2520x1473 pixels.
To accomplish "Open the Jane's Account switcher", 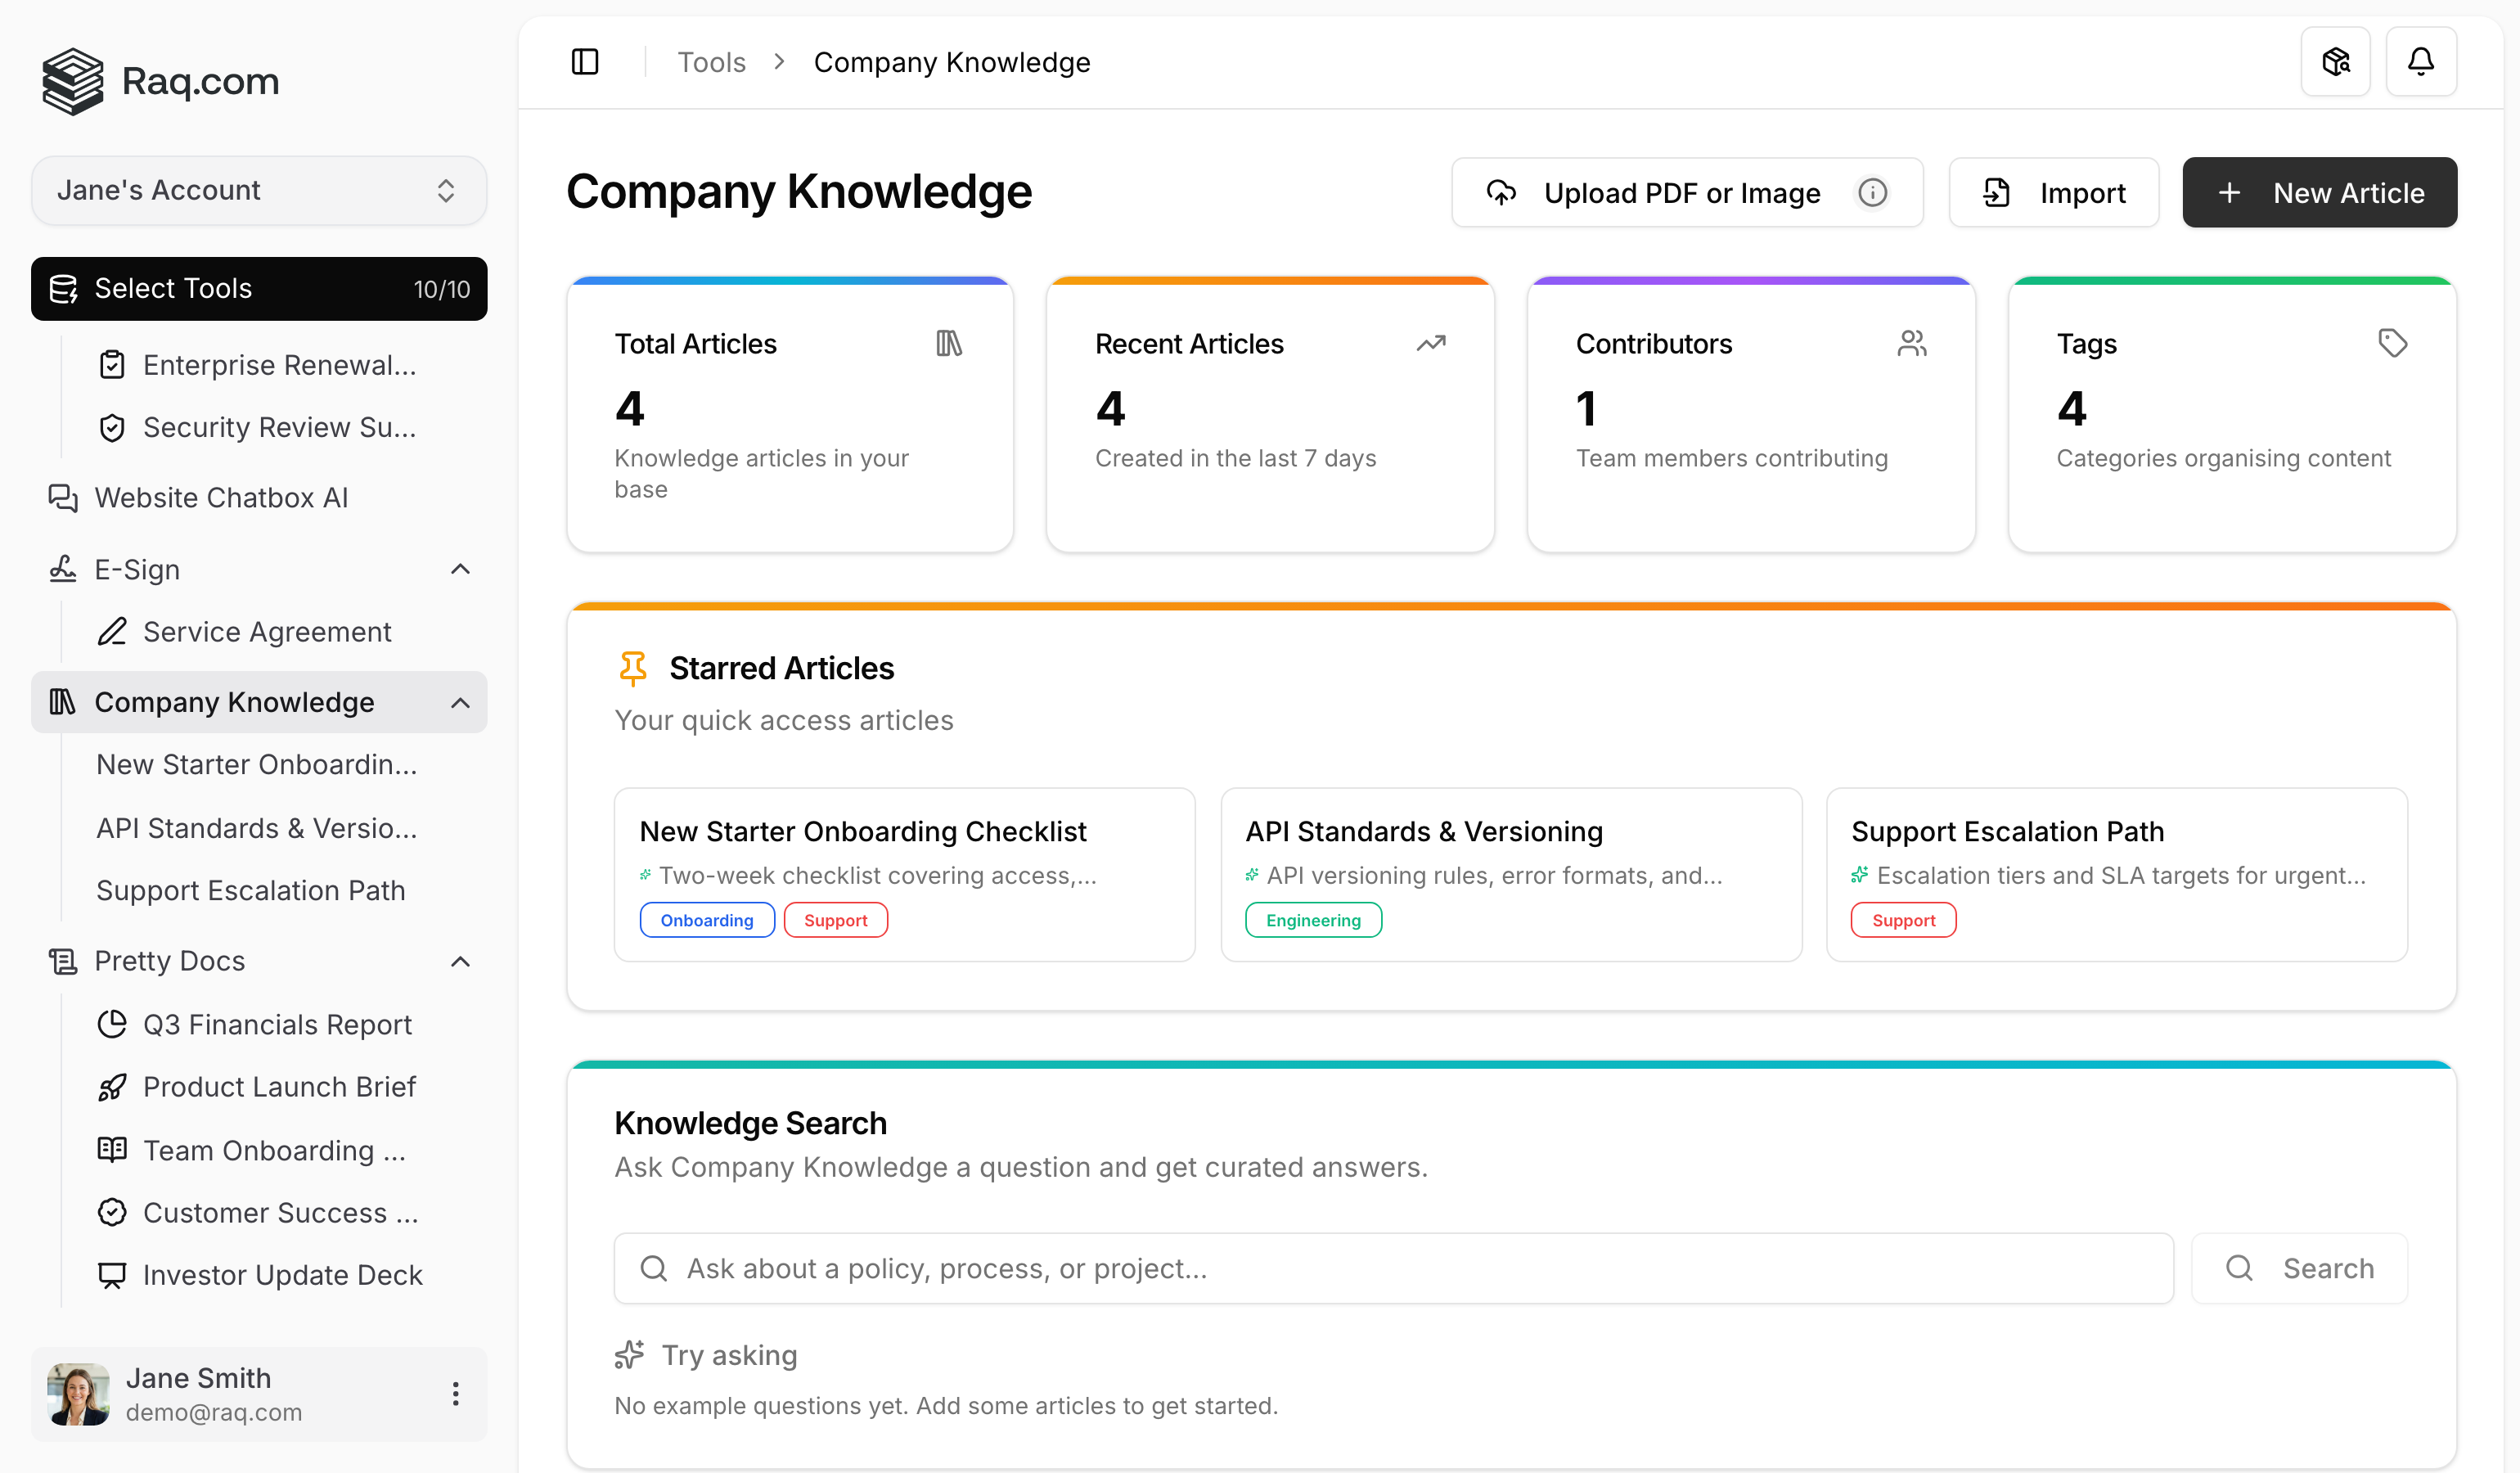I will (x=258, y=190).
